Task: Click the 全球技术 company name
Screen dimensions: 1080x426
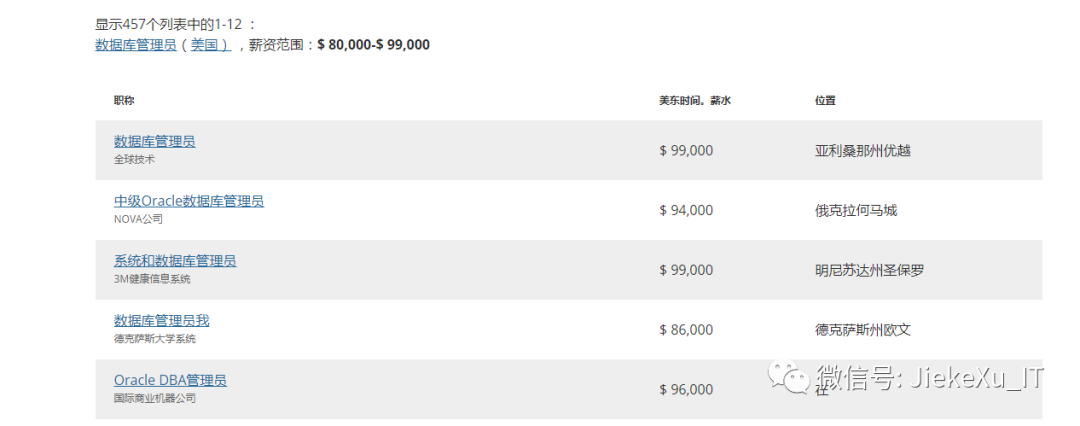Action: pos(134,159)
